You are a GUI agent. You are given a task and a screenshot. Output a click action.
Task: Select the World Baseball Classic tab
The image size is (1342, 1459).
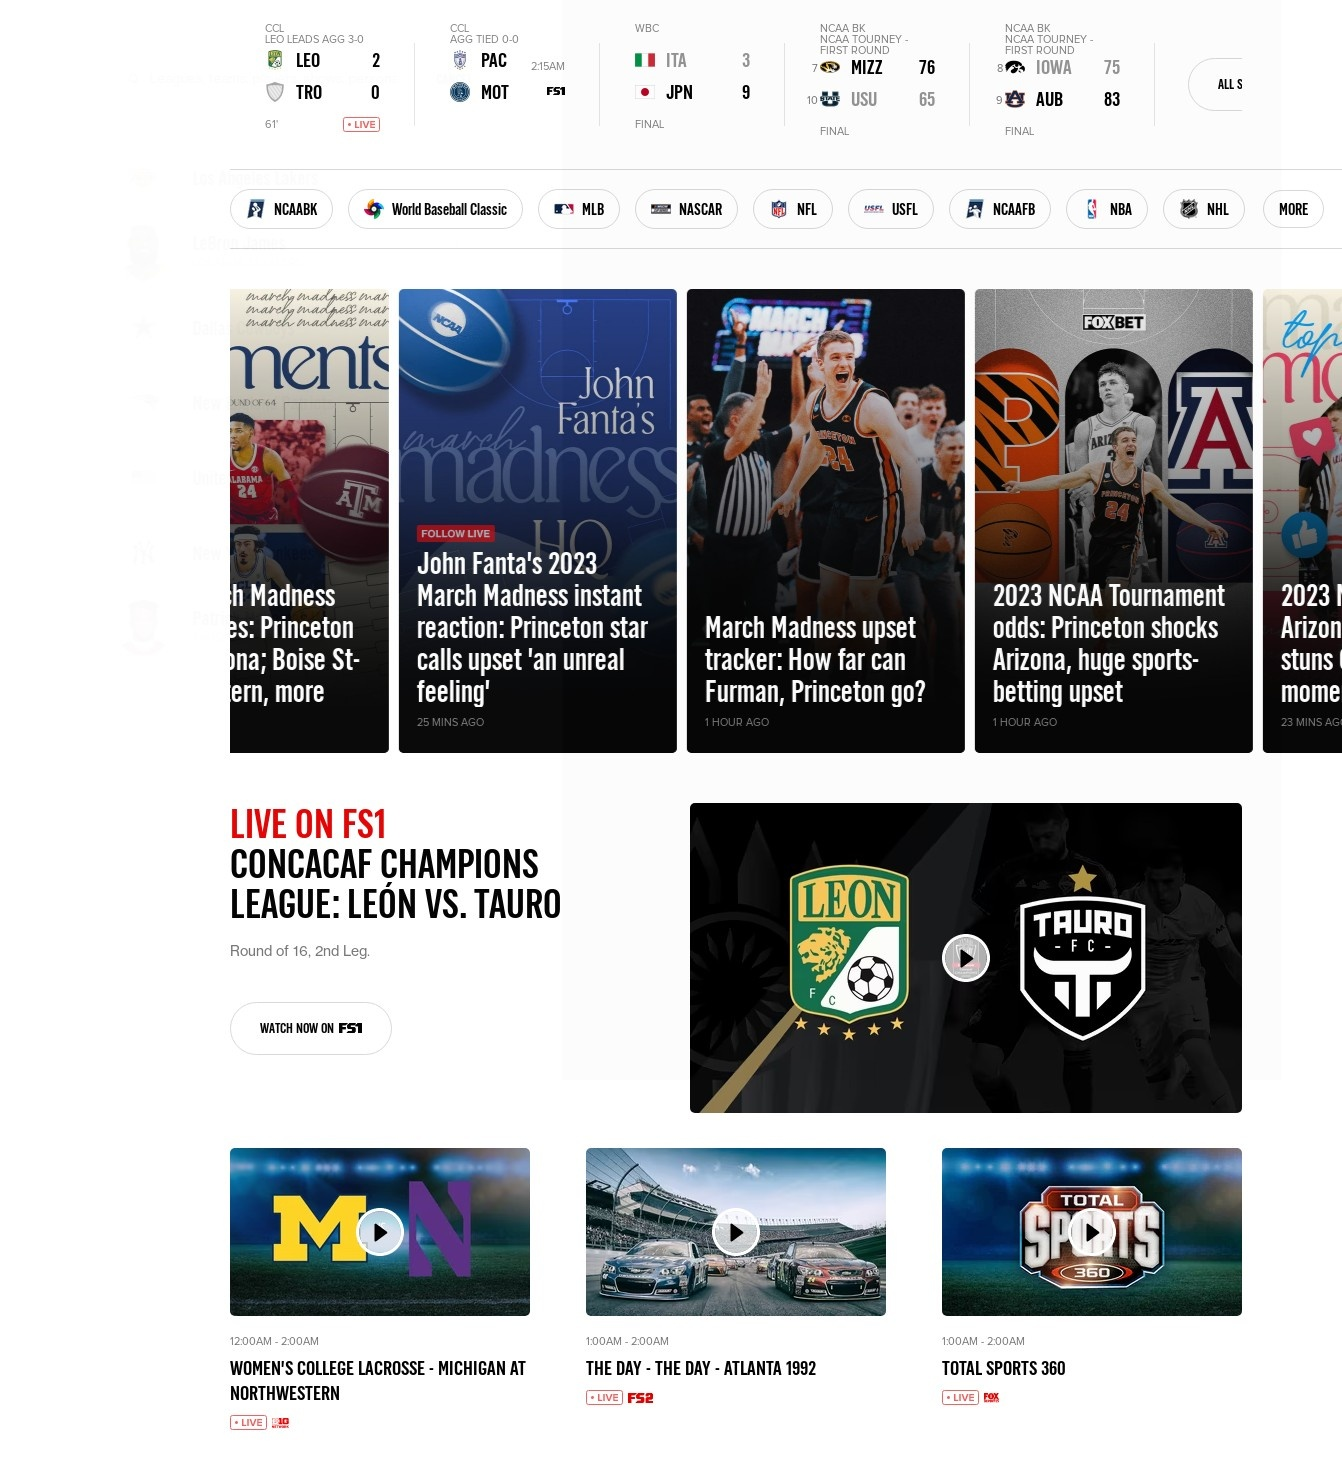(x=435, y=209)
